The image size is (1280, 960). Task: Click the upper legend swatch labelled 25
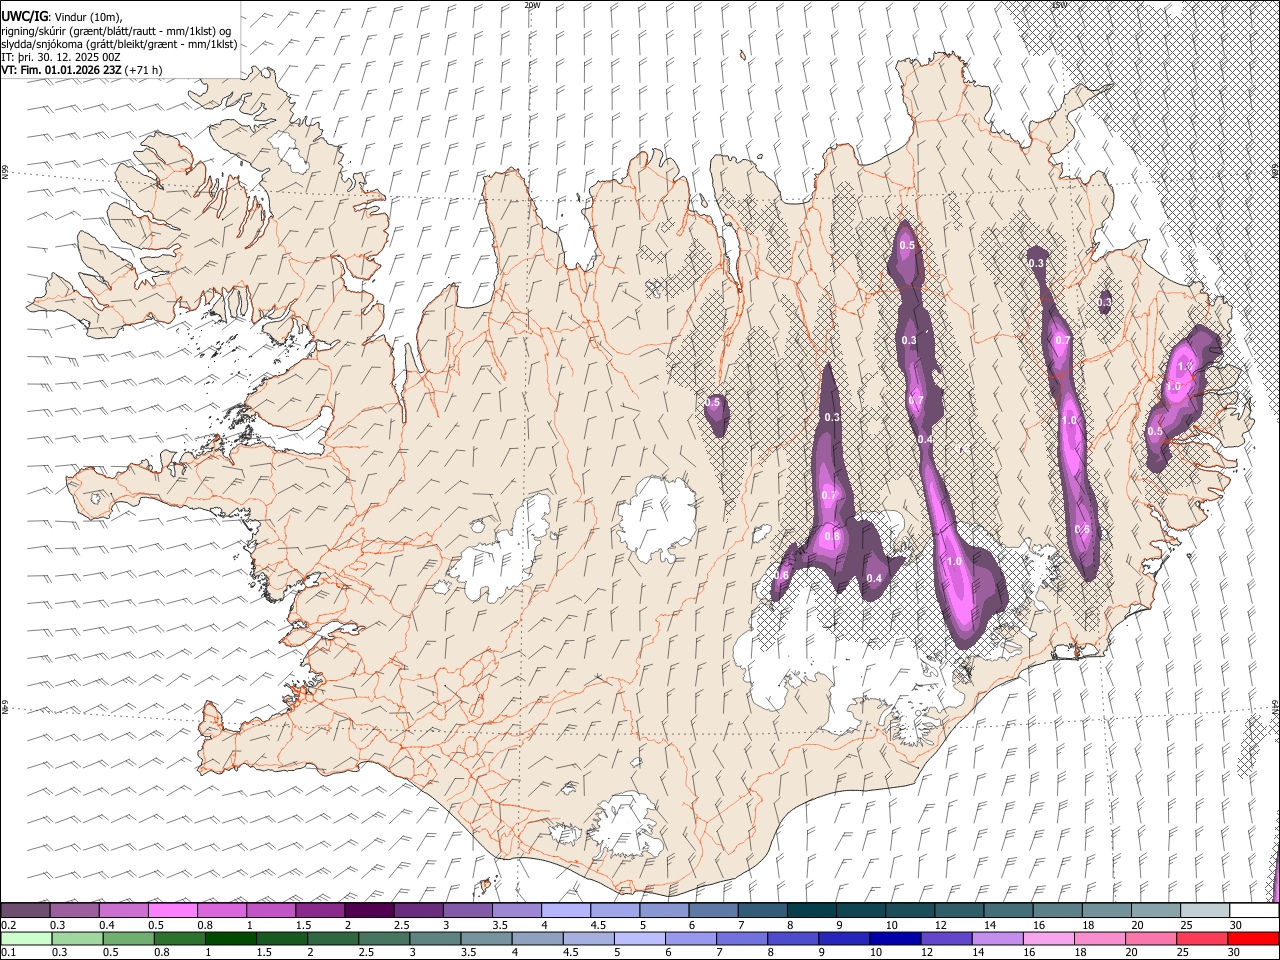pos(1204,911)
